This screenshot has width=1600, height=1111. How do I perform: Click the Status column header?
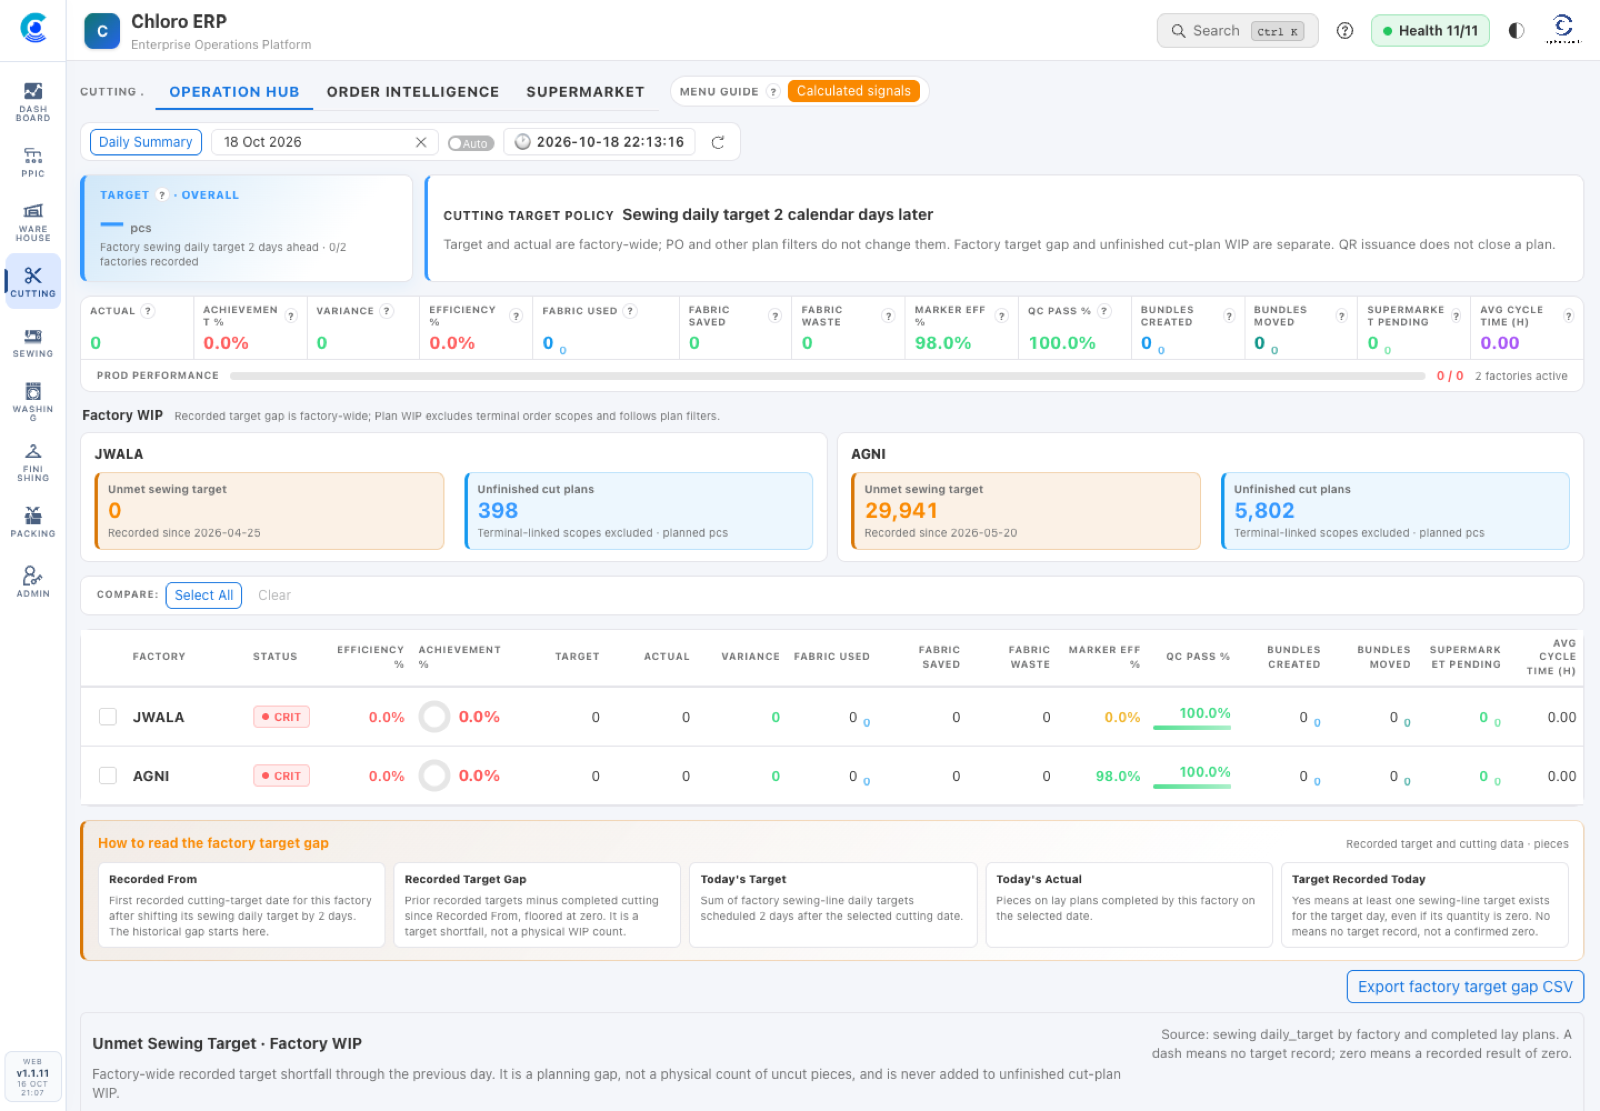pyautogui.click(x=275, y=657)
